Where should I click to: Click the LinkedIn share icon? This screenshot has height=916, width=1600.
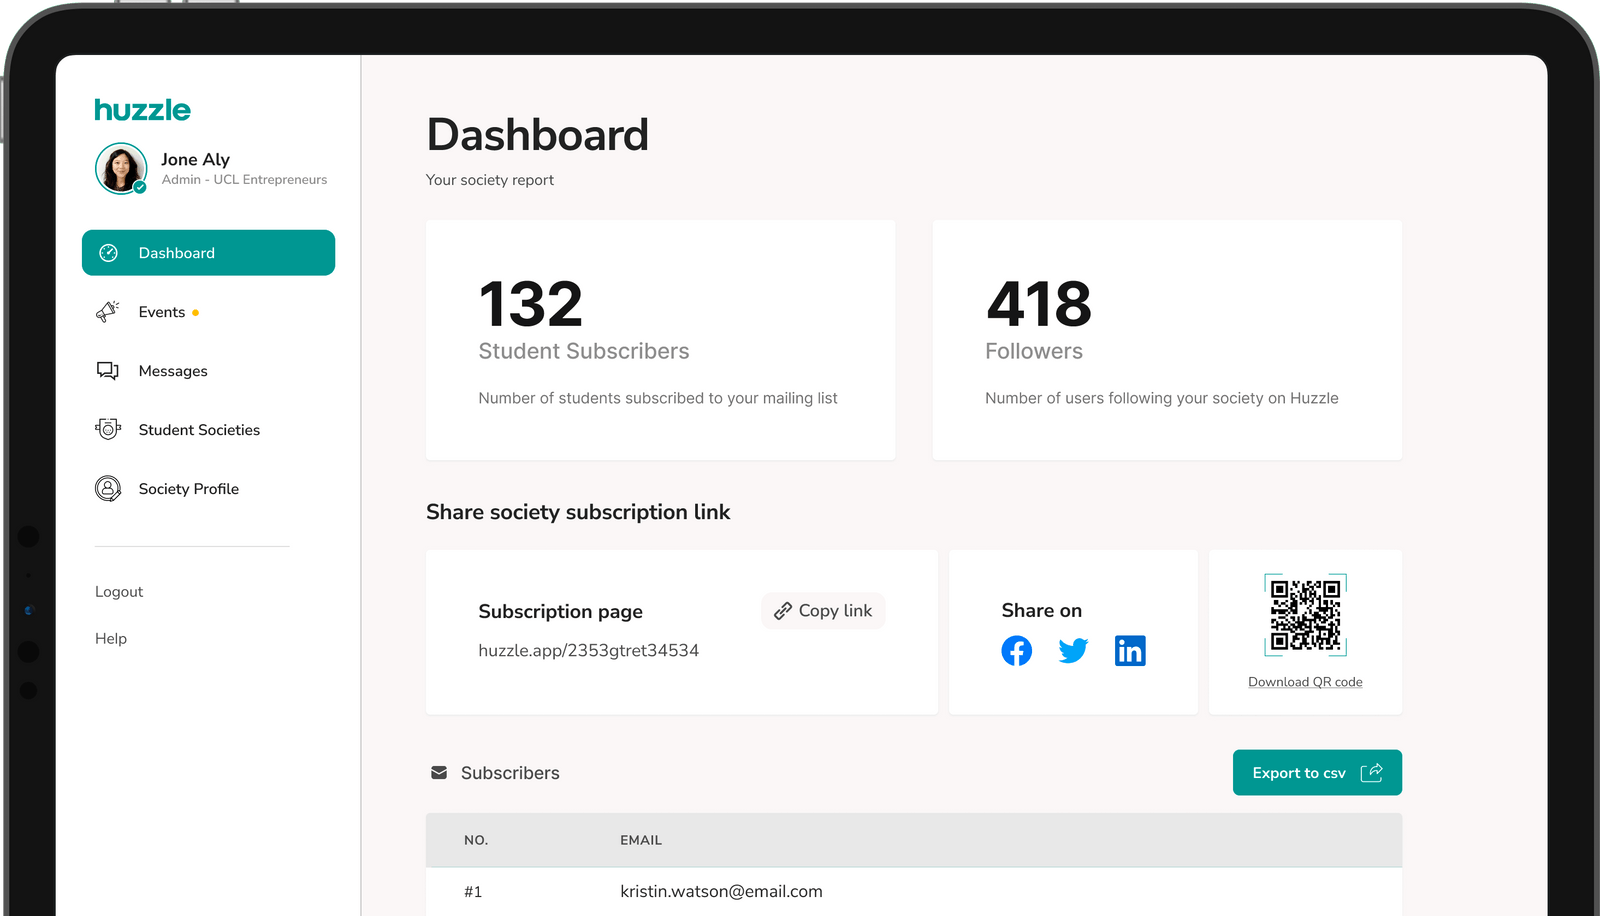coord(1130,651)
